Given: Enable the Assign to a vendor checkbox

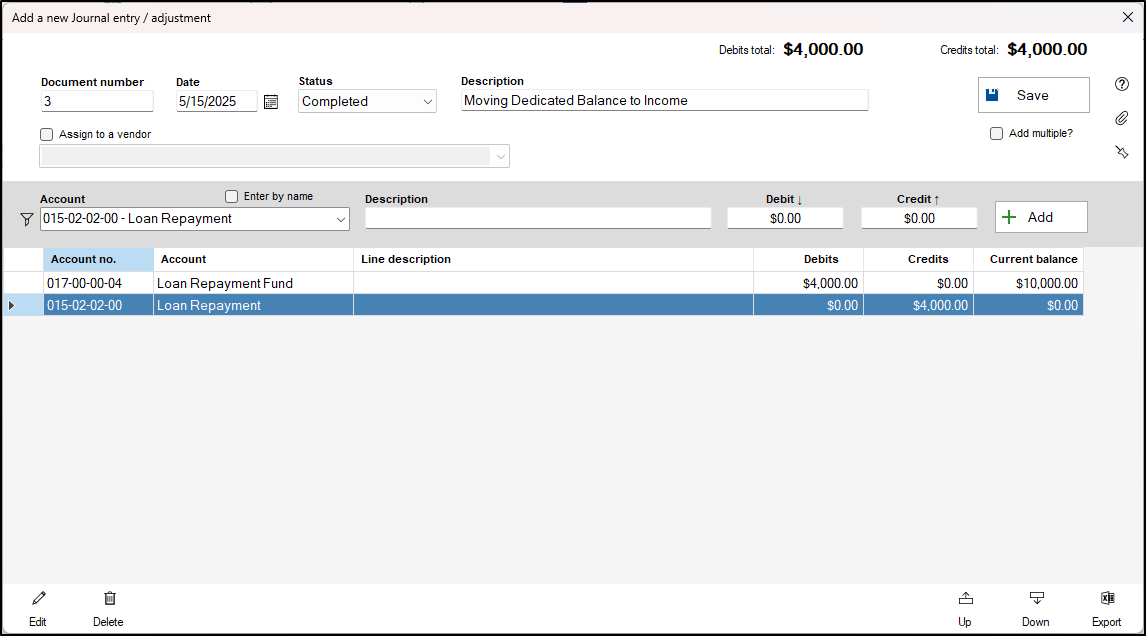Looking at the screenshot, I should coord(47,134).
